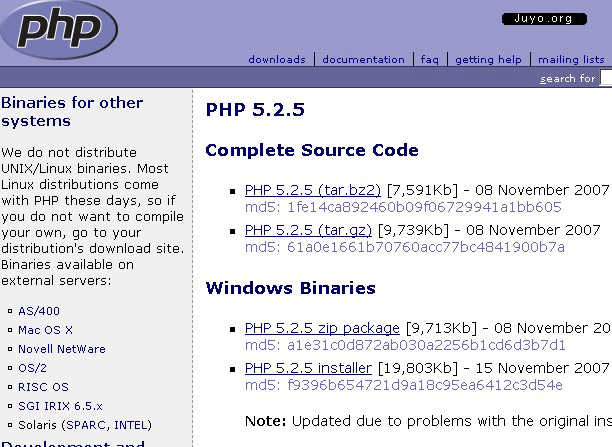Click the PHP logo
The width and height of the screenshot is (612, 447).
click(59, 29)
